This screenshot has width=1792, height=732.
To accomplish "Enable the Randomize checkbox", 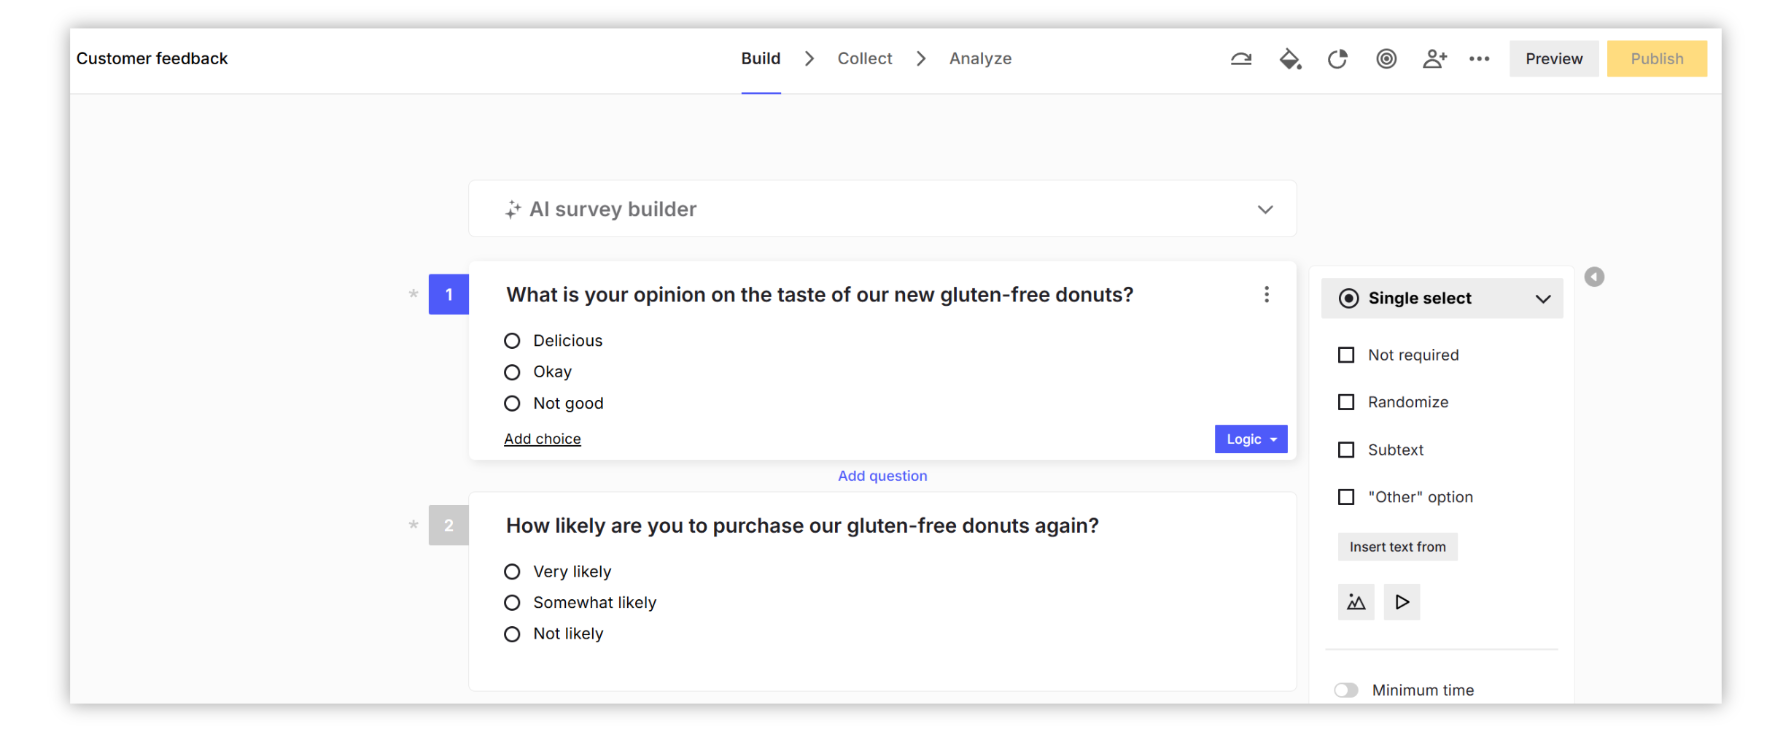I will point(1346,402).
